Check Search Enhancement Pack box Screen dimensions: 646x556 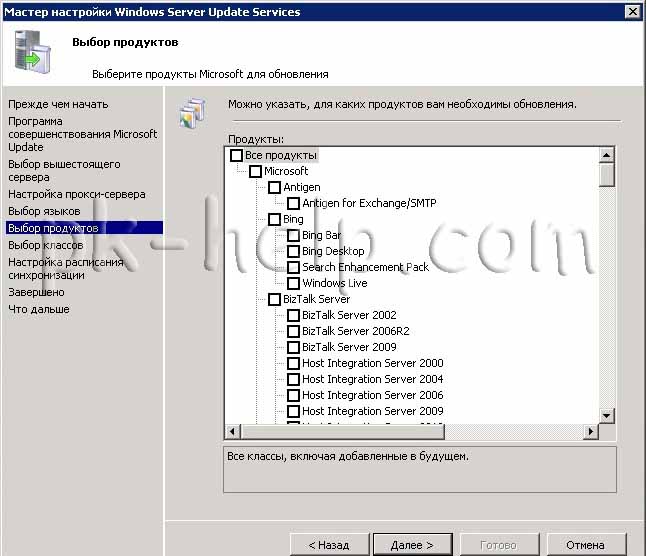(293, 267)
